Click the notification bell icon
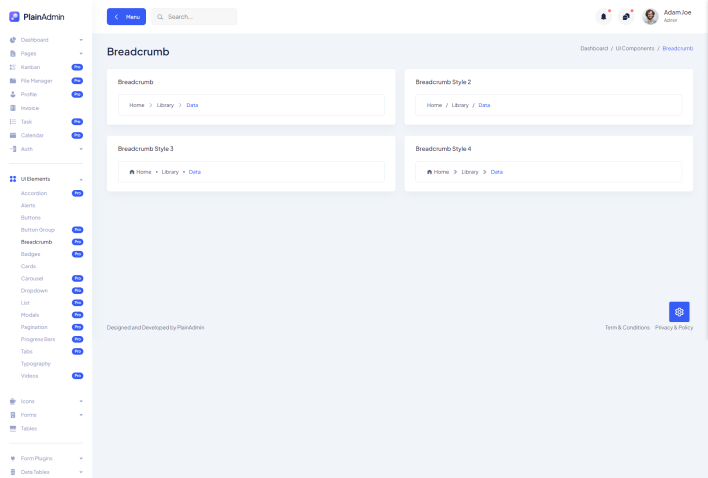 coord(603,16)
